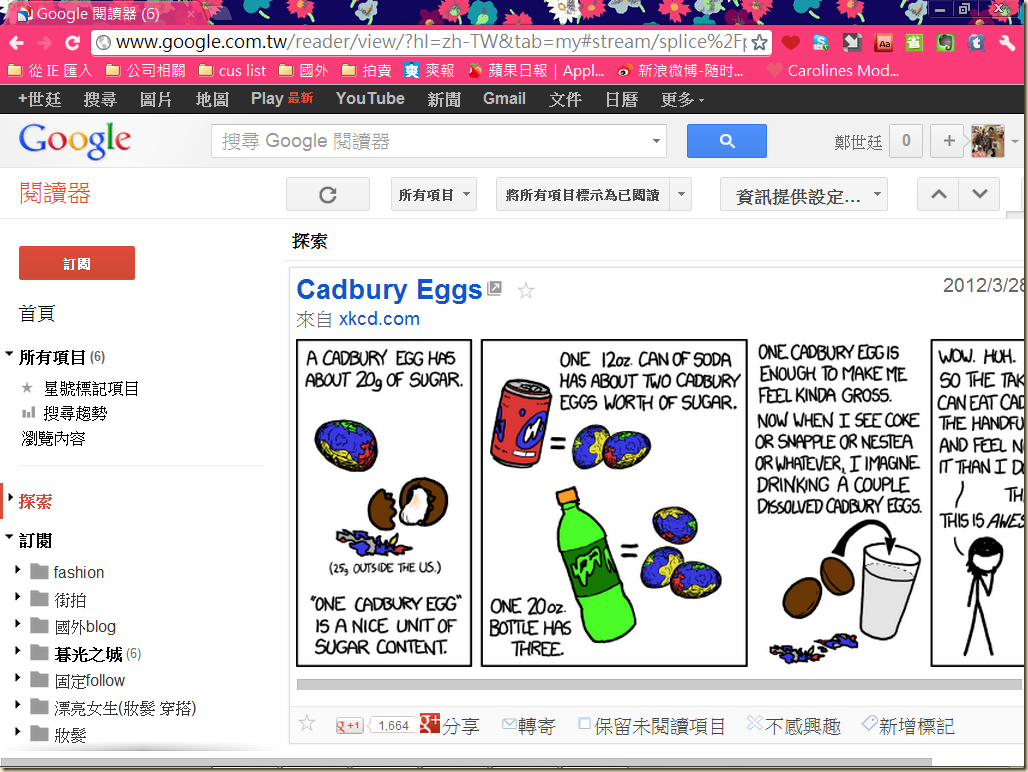Image resolution: width=1028 pixels, height=772 pixels.
Task: Open 日曆 in the Google bar
Action: [x=621, y=99]
